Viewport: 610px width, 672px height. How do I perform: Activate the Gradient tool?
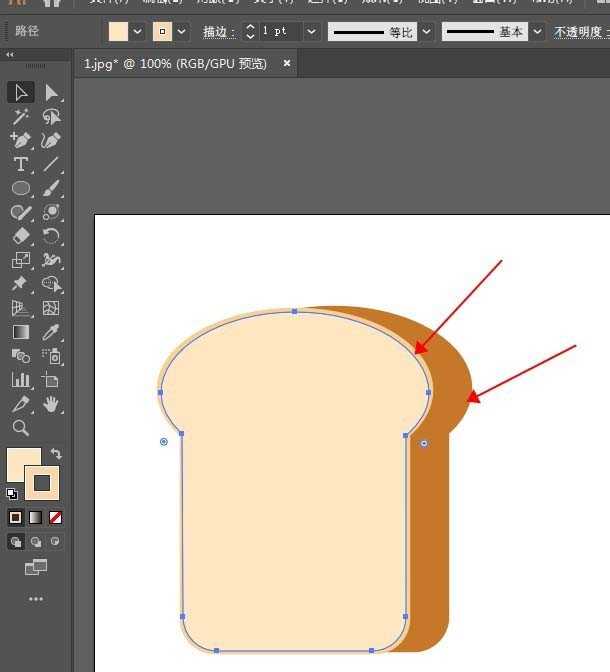pos(20,332)
